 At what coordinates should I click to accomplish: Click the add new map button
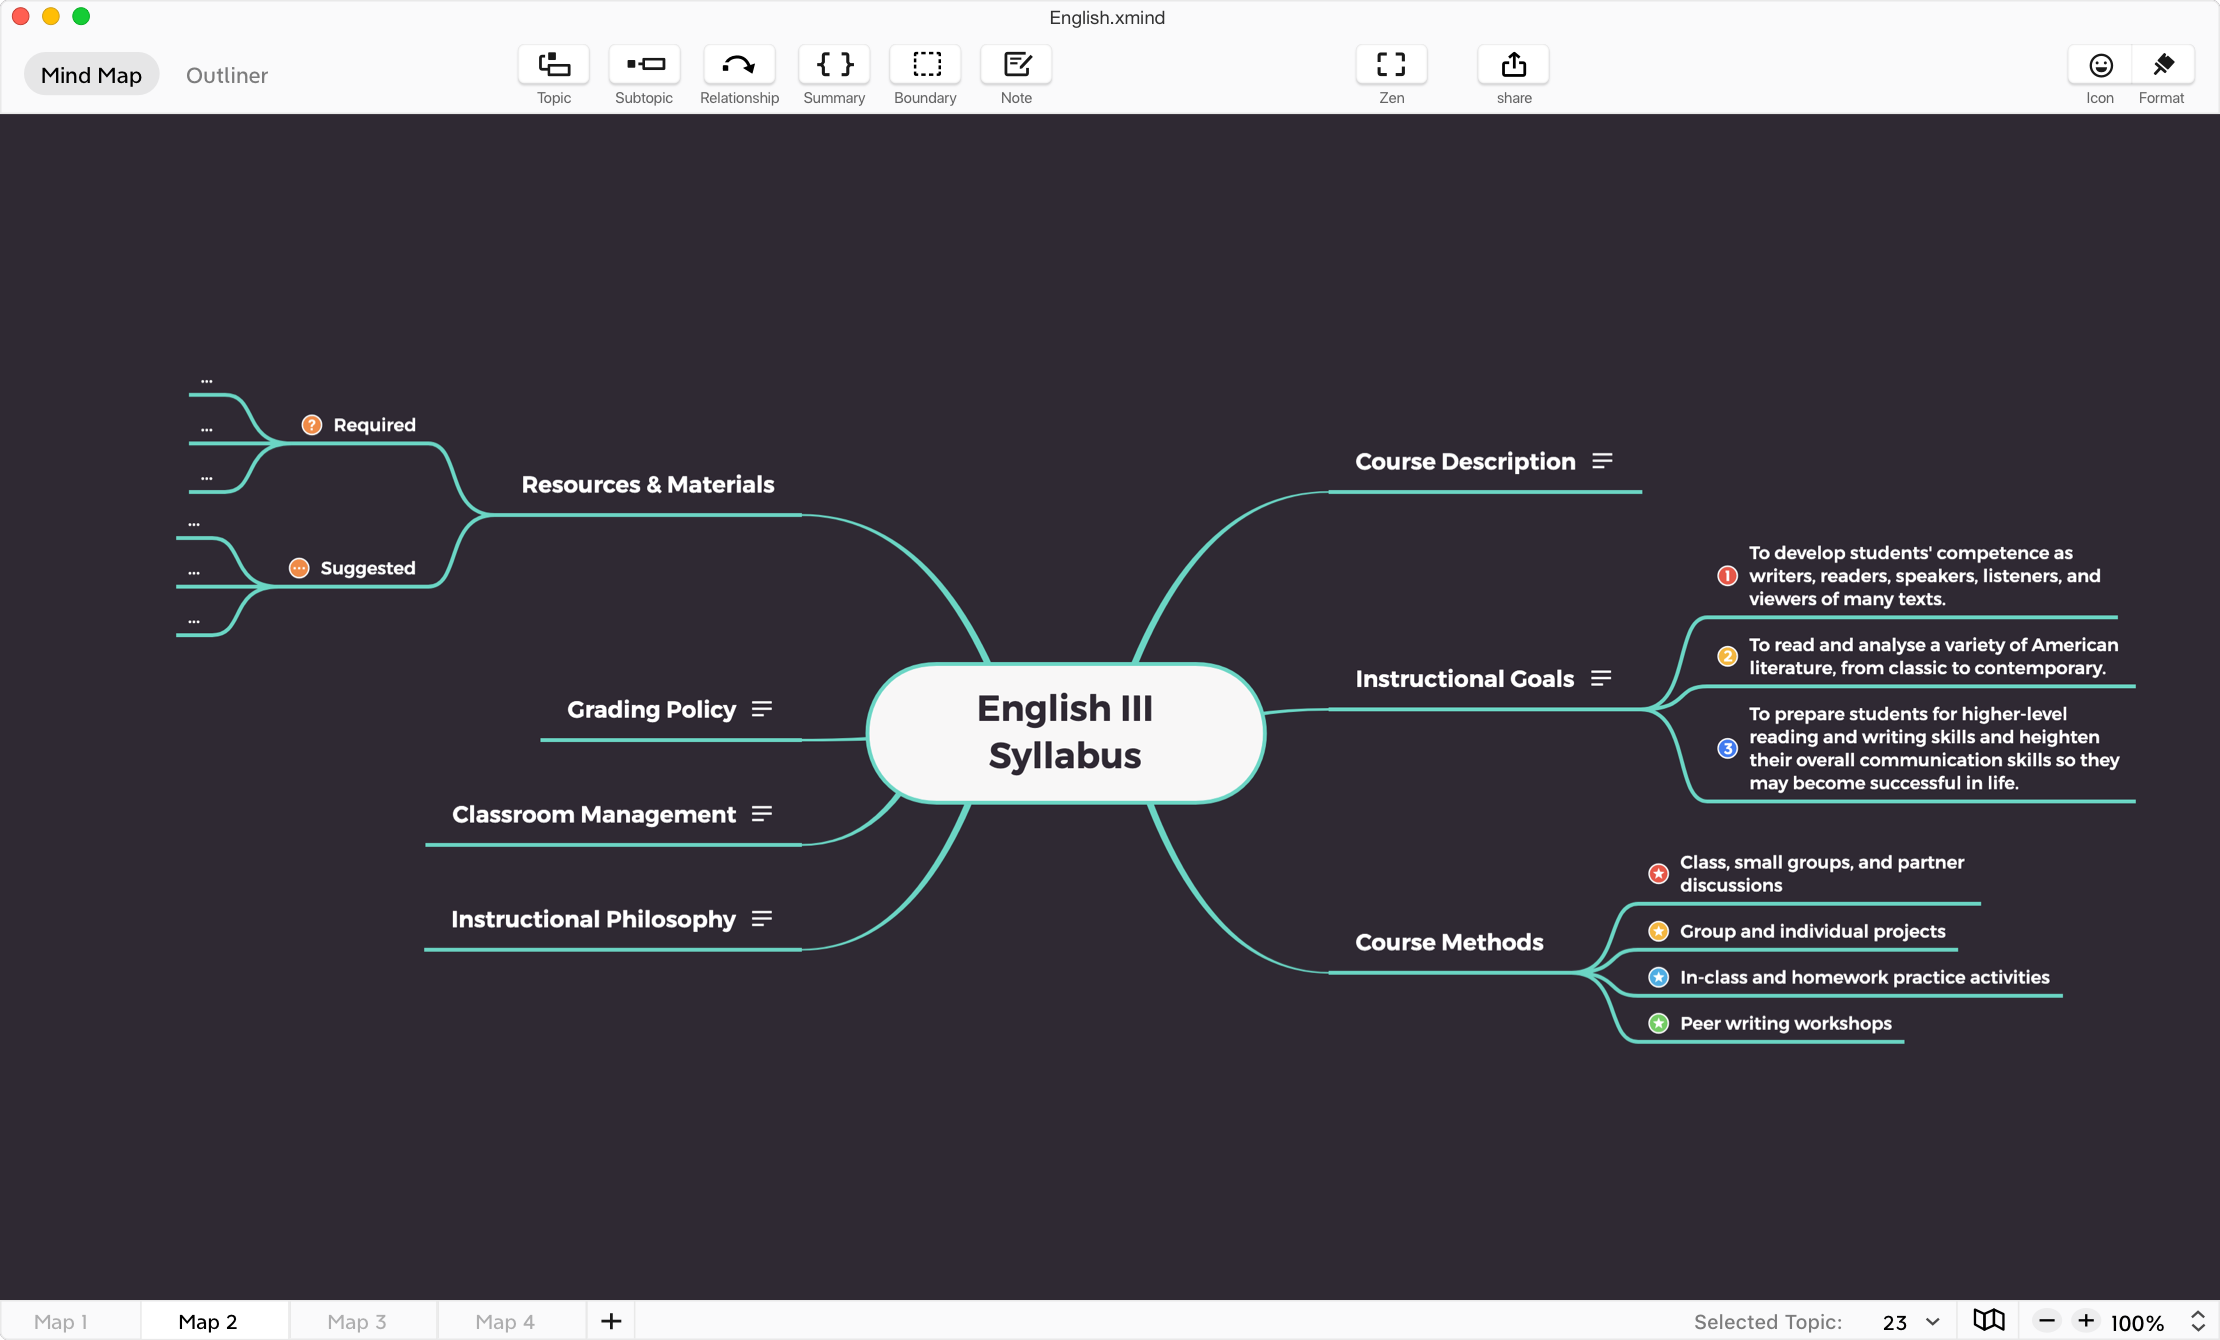pos(610,1321)
